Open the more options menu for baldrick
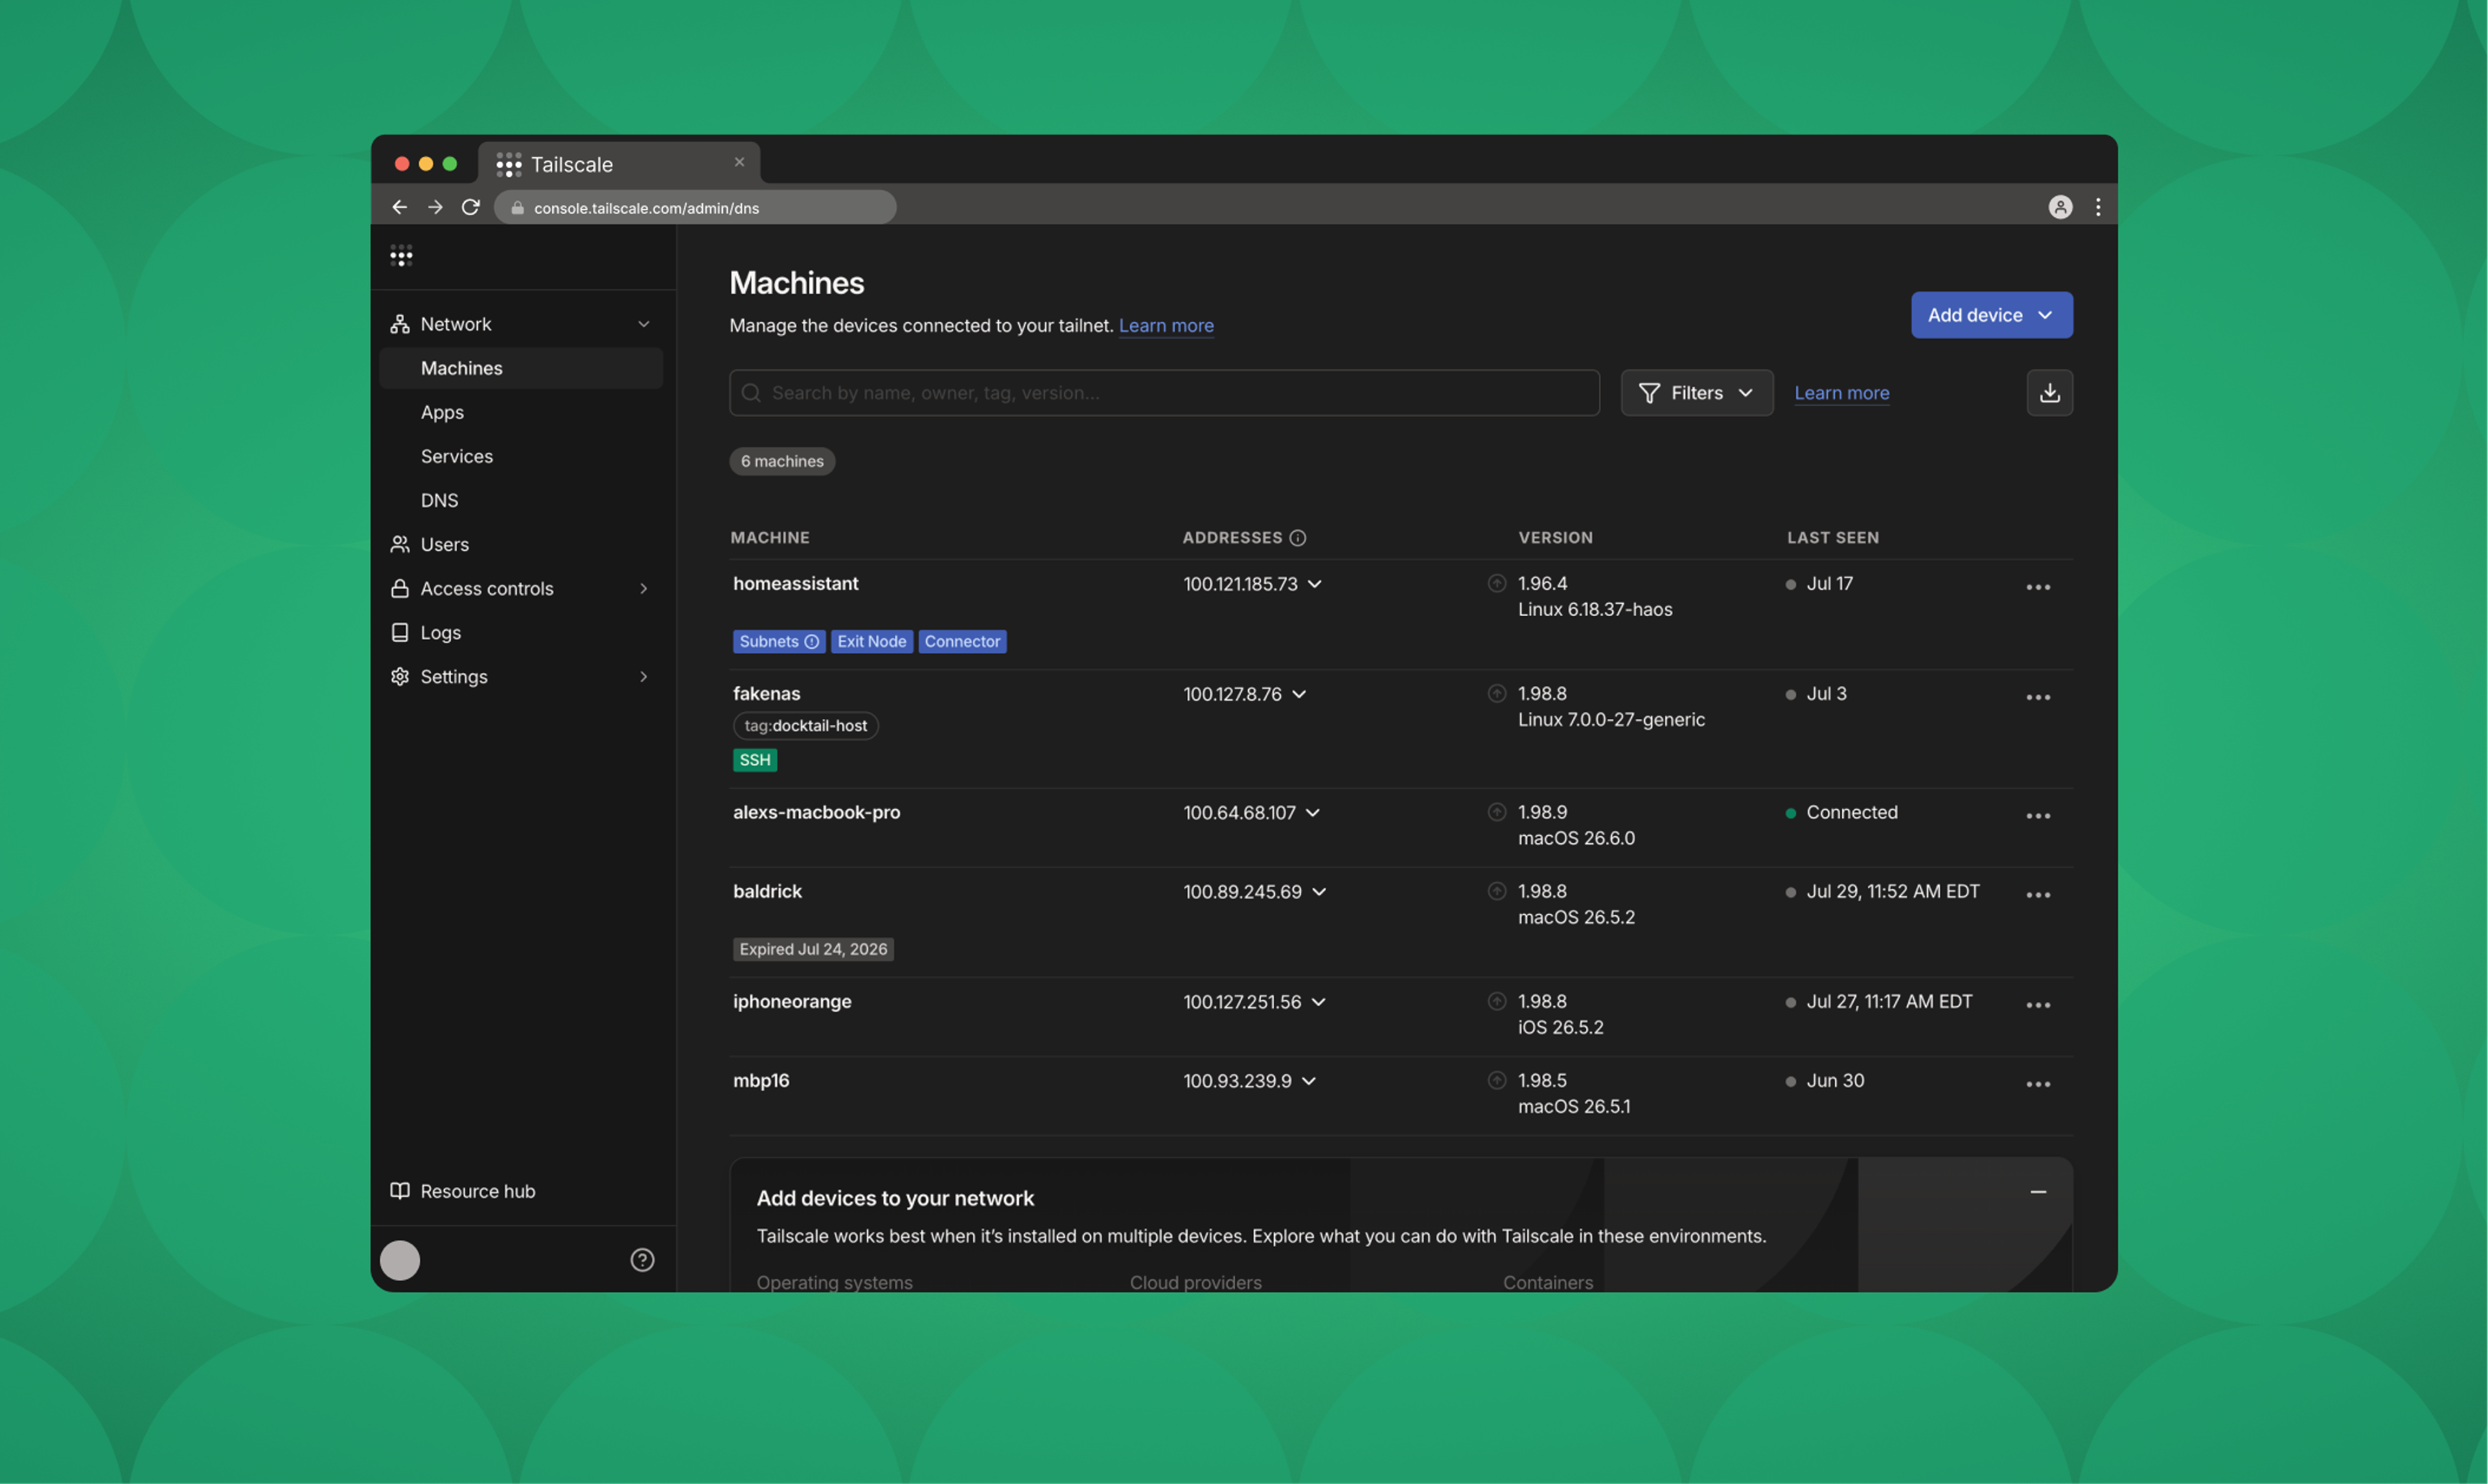The image size is (2488, 1484). click(x=2038, y=895)
